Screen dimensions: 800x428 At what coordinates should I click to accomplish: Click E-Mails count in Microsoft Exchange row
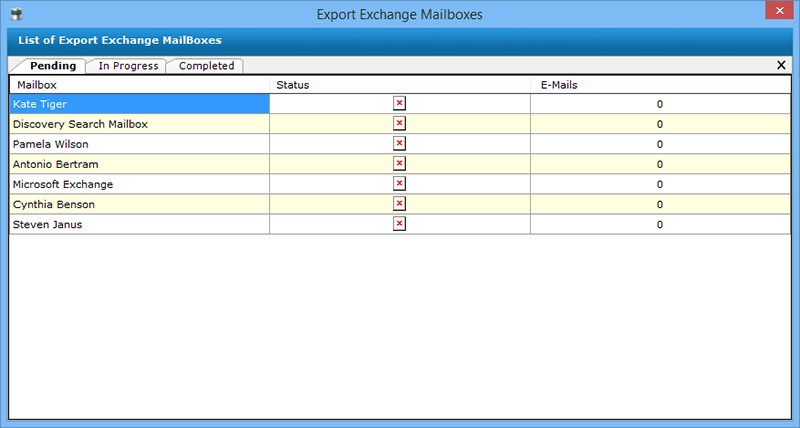tap(660, 184)
